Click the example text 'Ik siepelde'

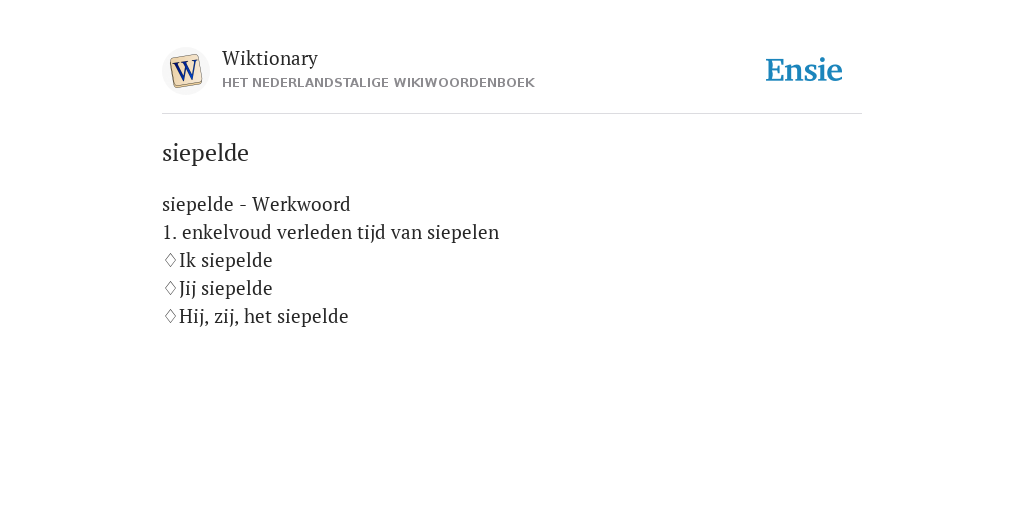point(225,261)
